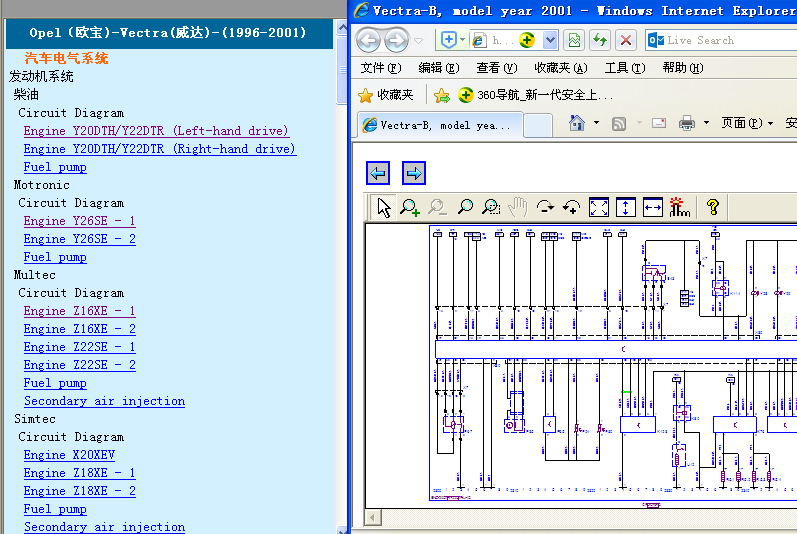Rotate diagram clockwise

pos(545,207)
